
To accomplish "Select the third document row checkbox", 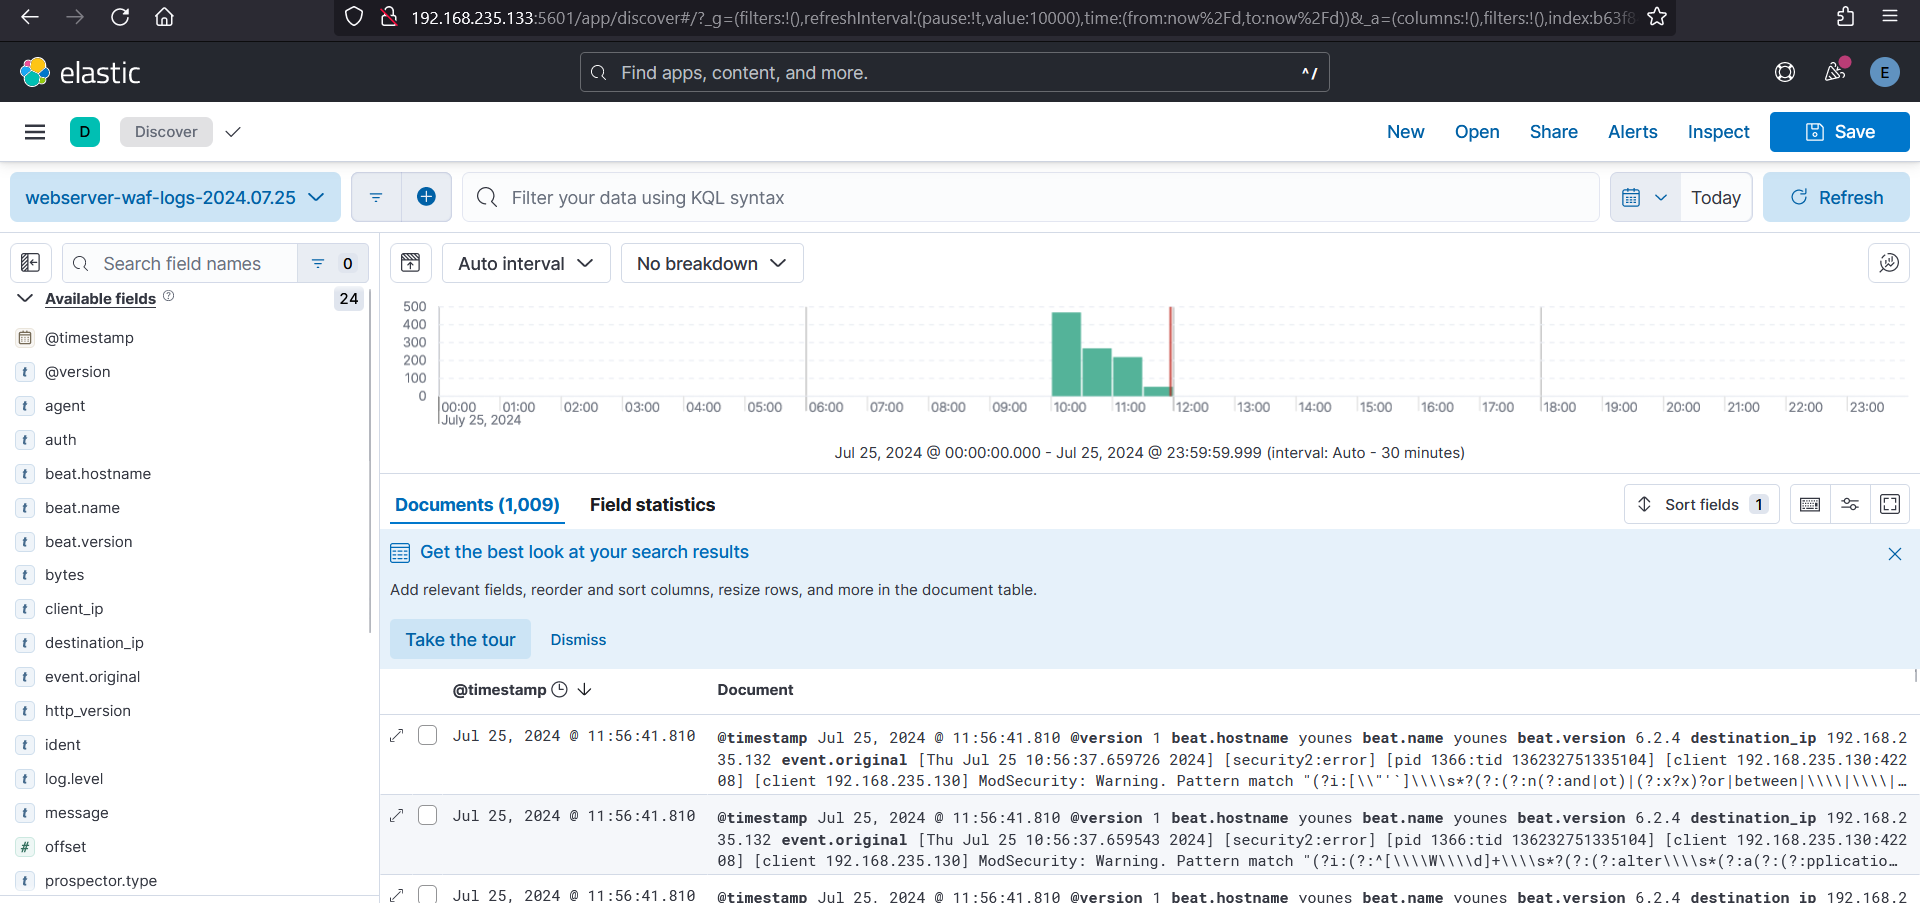I will tap(428, 894).
